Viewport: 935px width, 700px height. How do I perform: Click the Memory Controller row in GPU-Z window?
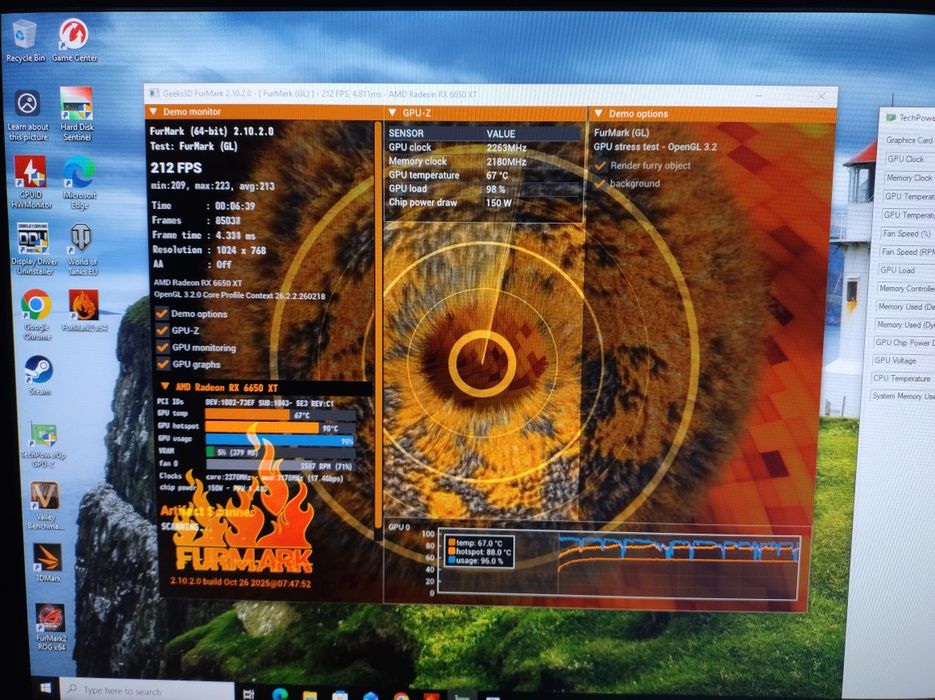[x=905, y=288]
